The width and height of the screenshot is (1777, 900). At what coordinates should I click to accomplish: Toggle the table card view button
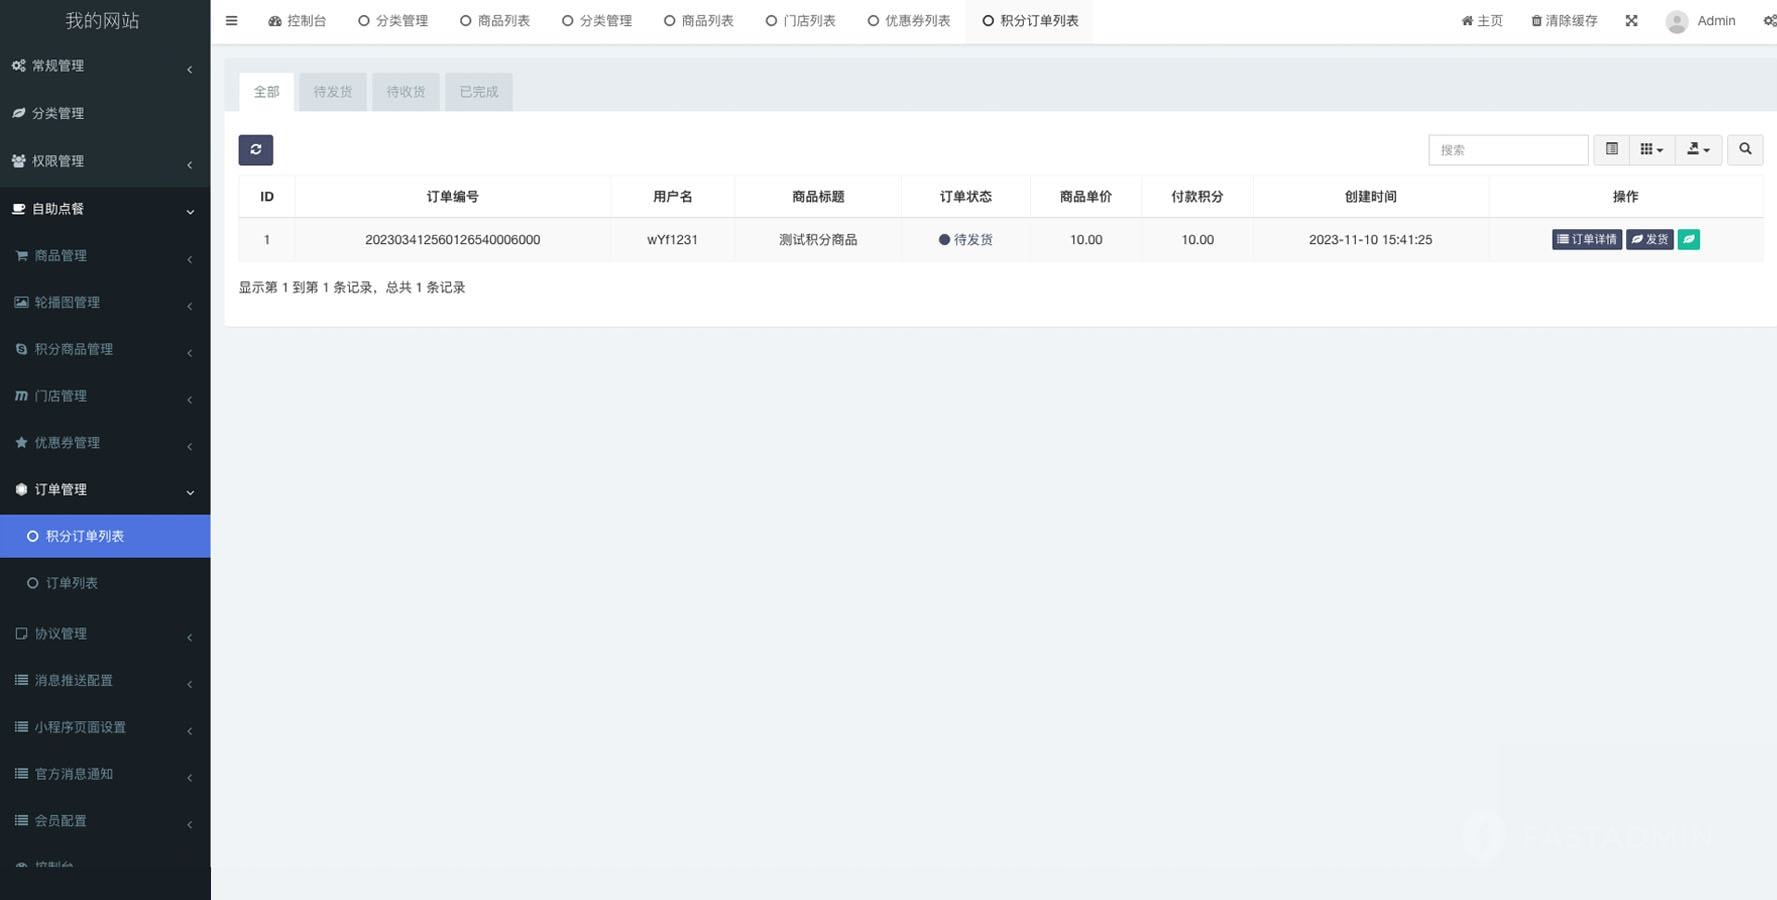tap(1611, 150)
